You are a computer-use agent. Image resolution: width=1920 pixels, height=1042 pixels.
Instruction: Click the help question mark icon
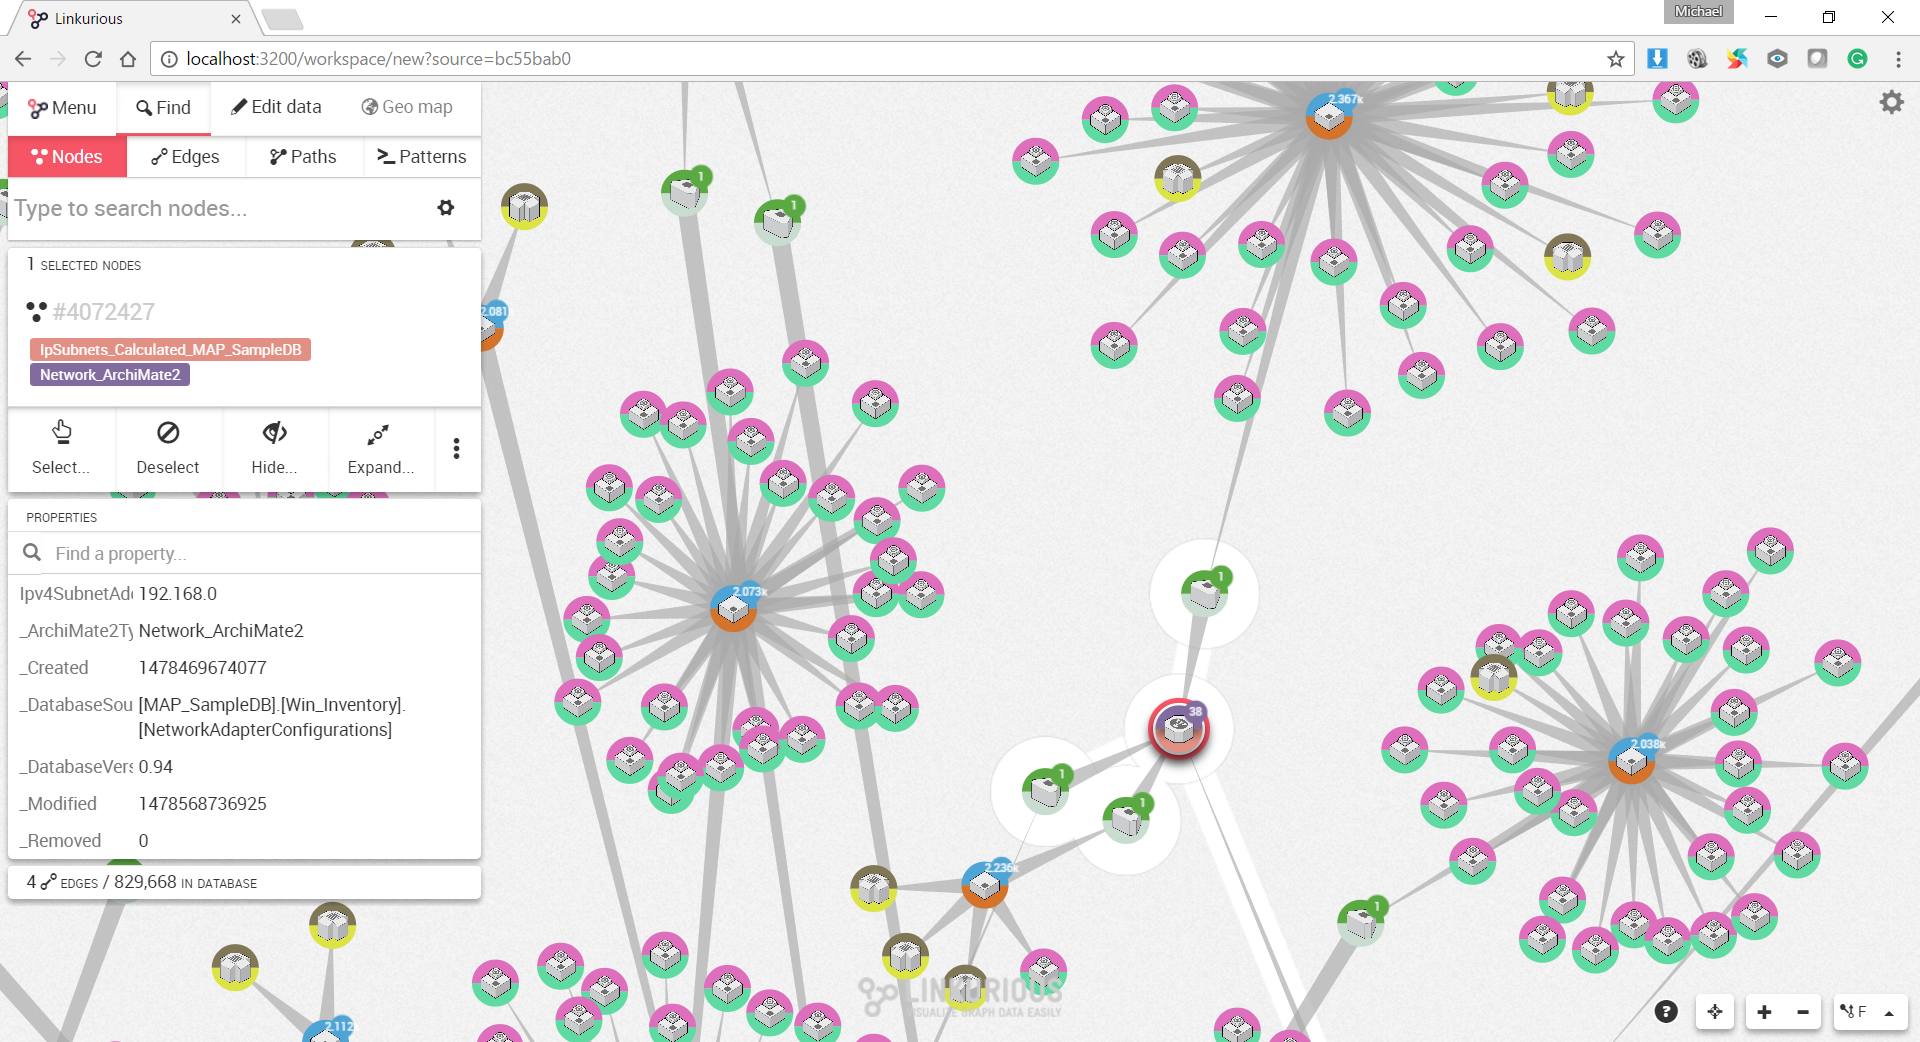(x=1666, y=1012)
